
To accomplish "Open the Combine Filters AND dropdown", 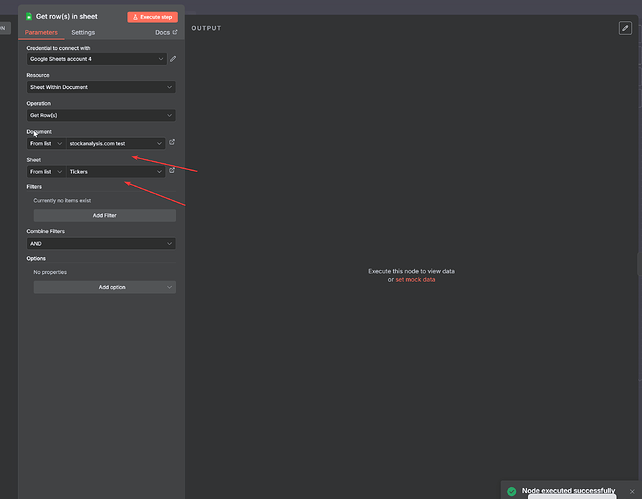I will pyautogui.click(x=101, y=244).
